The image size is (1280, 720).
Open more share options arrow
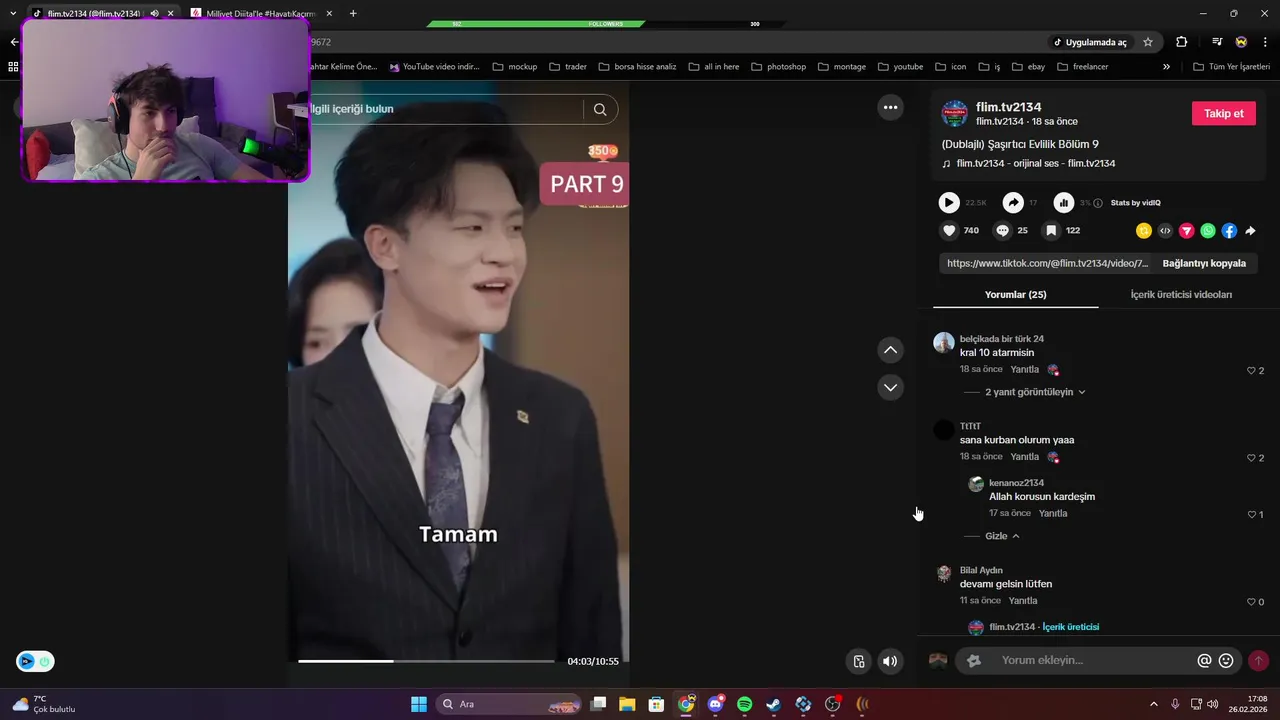click(x=1250, y=230)
